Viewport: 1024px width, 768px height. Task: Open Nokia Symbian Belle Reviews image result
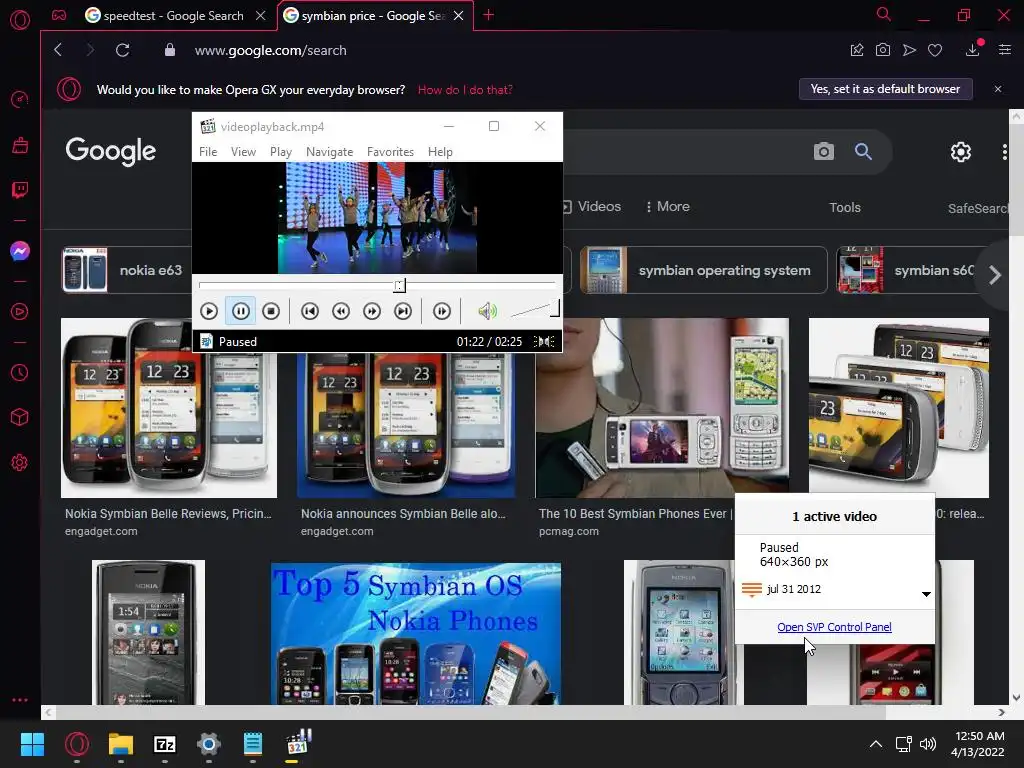[168, 408]
